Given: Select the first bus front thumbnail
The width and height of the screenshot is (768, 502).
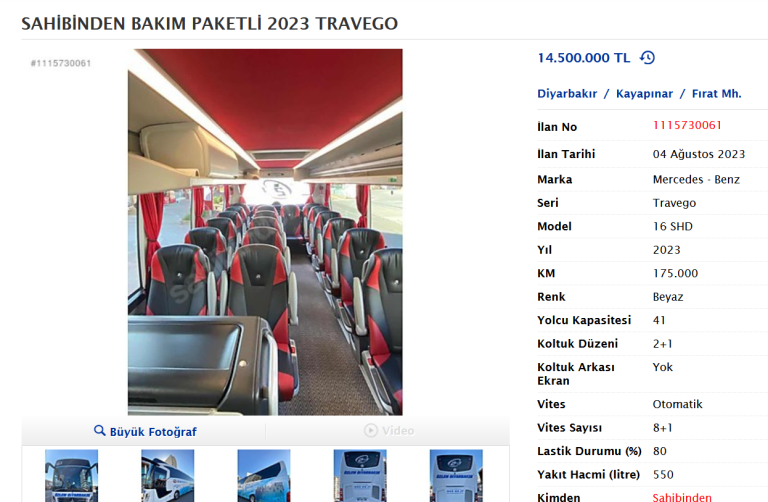Looking at the screenshot, I should [72, 476].
